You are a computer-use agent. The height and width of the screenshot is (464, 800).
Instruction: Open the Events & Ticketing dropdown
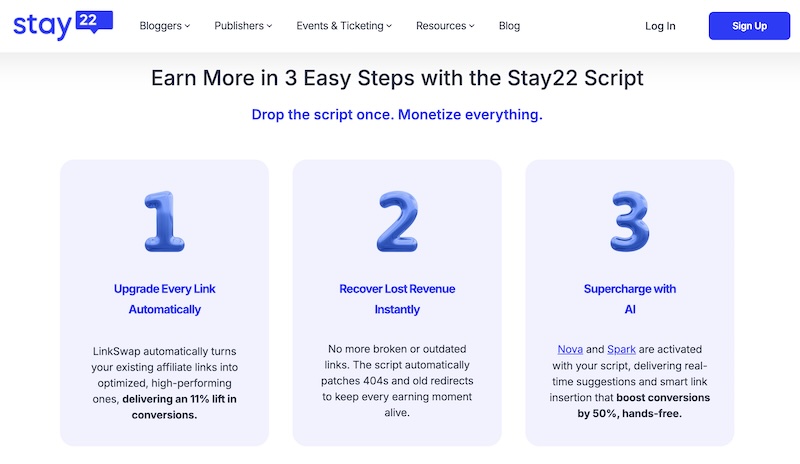pos(344,26)
